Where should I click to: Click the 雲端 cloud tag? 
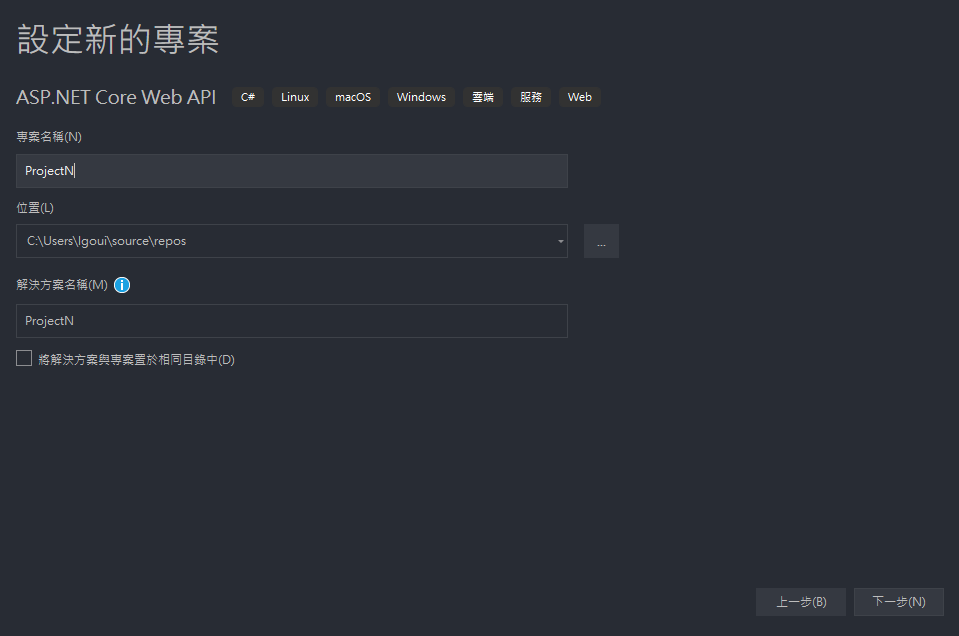(x=483, y=97)
